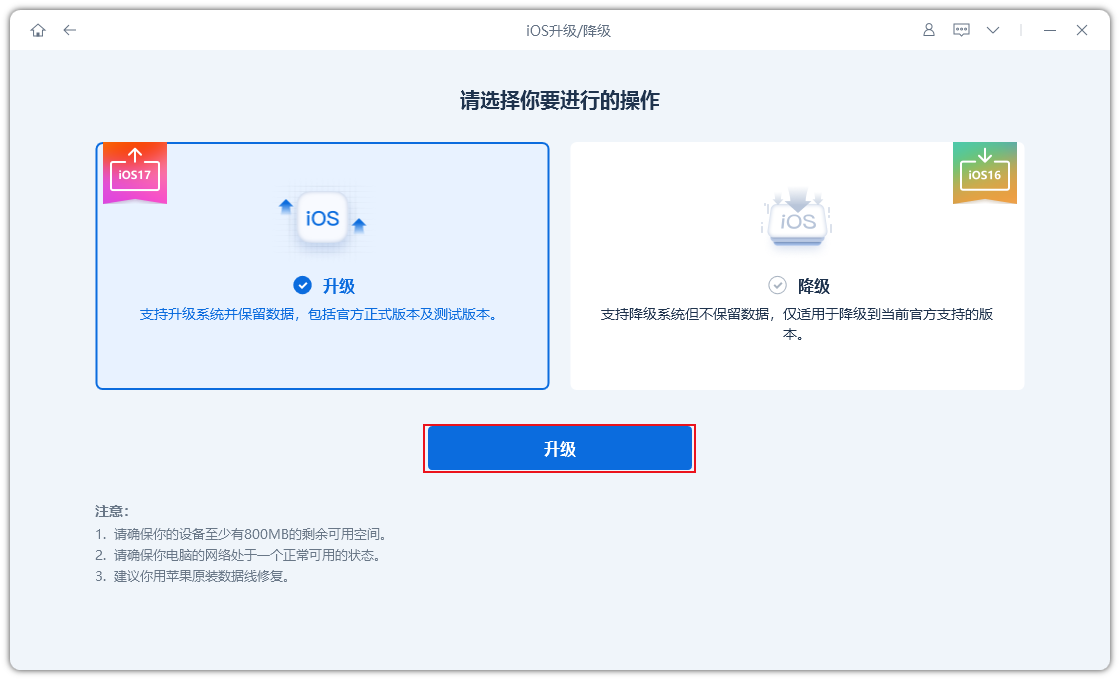Open the feedback message icon
This screenshot has width=1120, height=680.
click(961, 30)
